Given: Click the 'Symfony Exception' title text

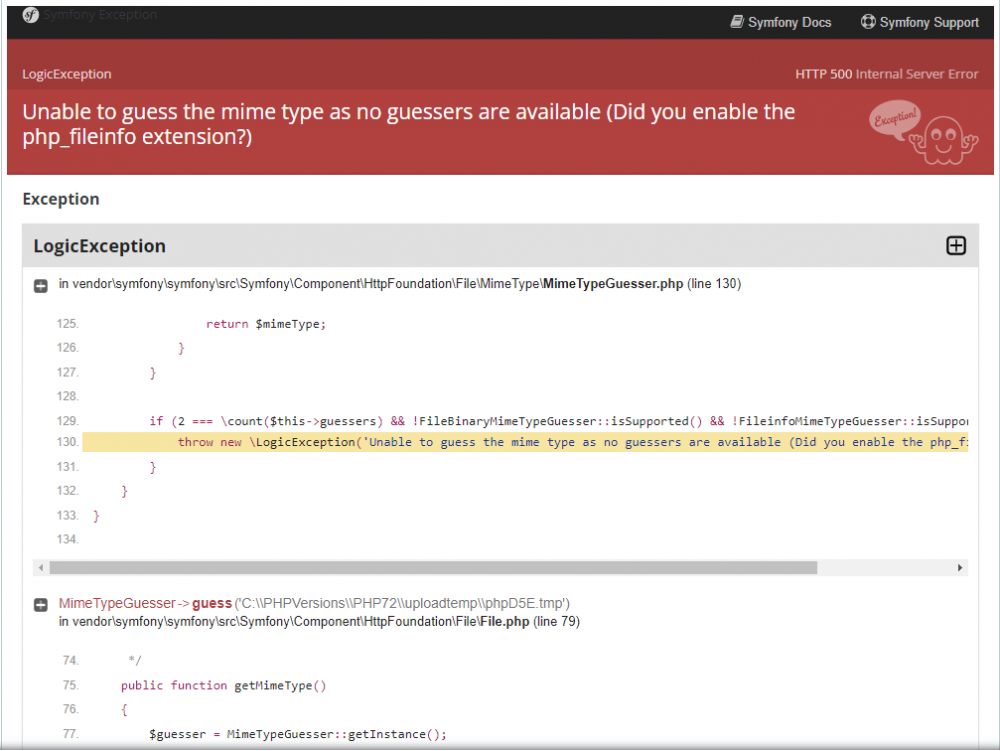Looking at the screenshot, I should (100, 15).
